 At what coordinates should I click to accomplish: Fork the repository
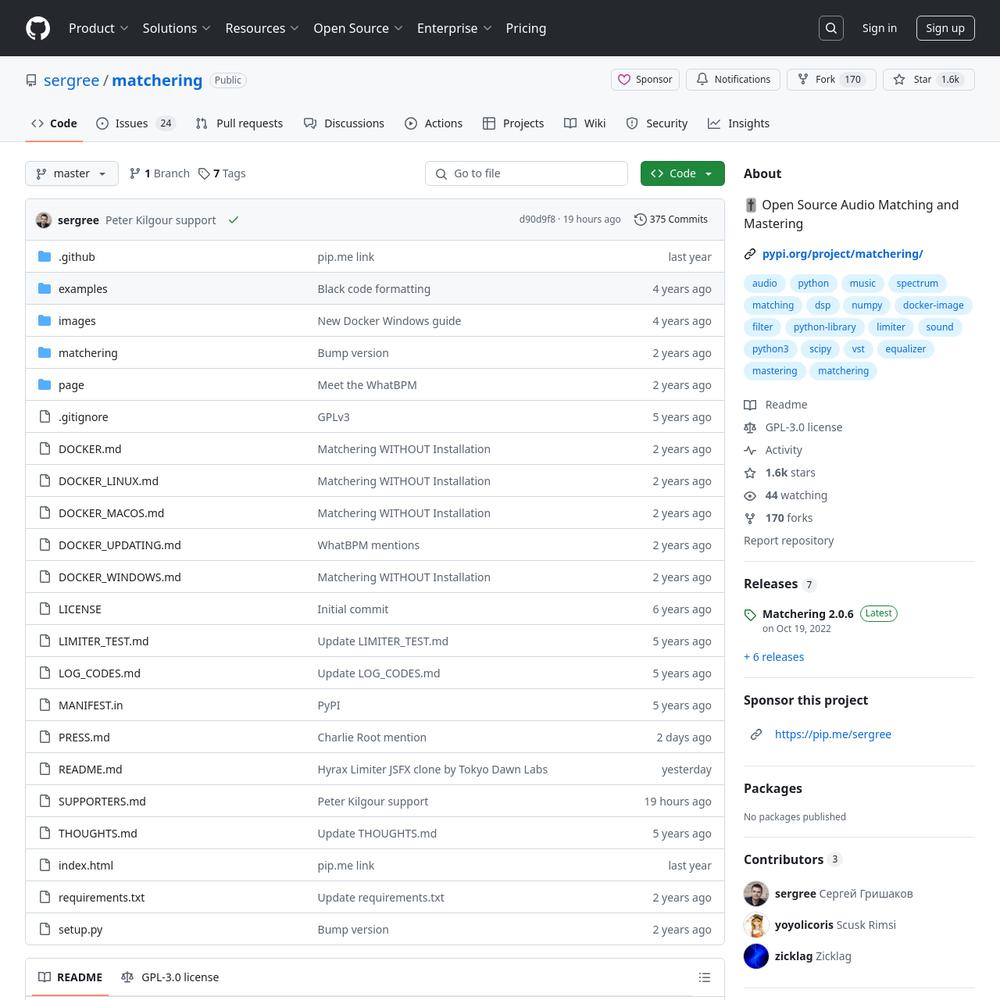pos(831,79)
